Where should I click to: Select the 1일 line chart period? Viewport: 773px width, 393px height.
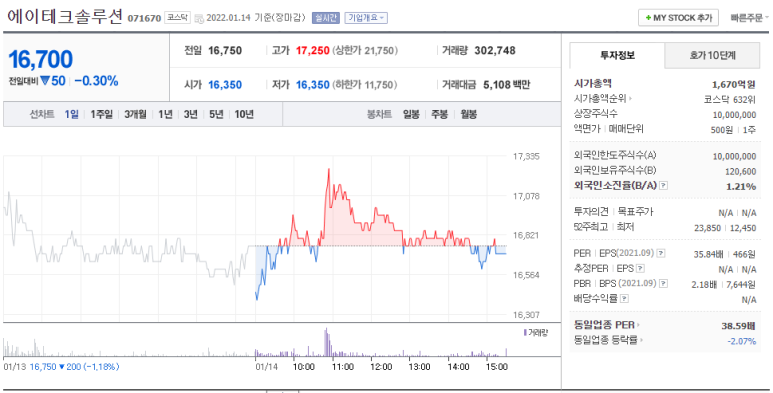(x=71, y=114)
